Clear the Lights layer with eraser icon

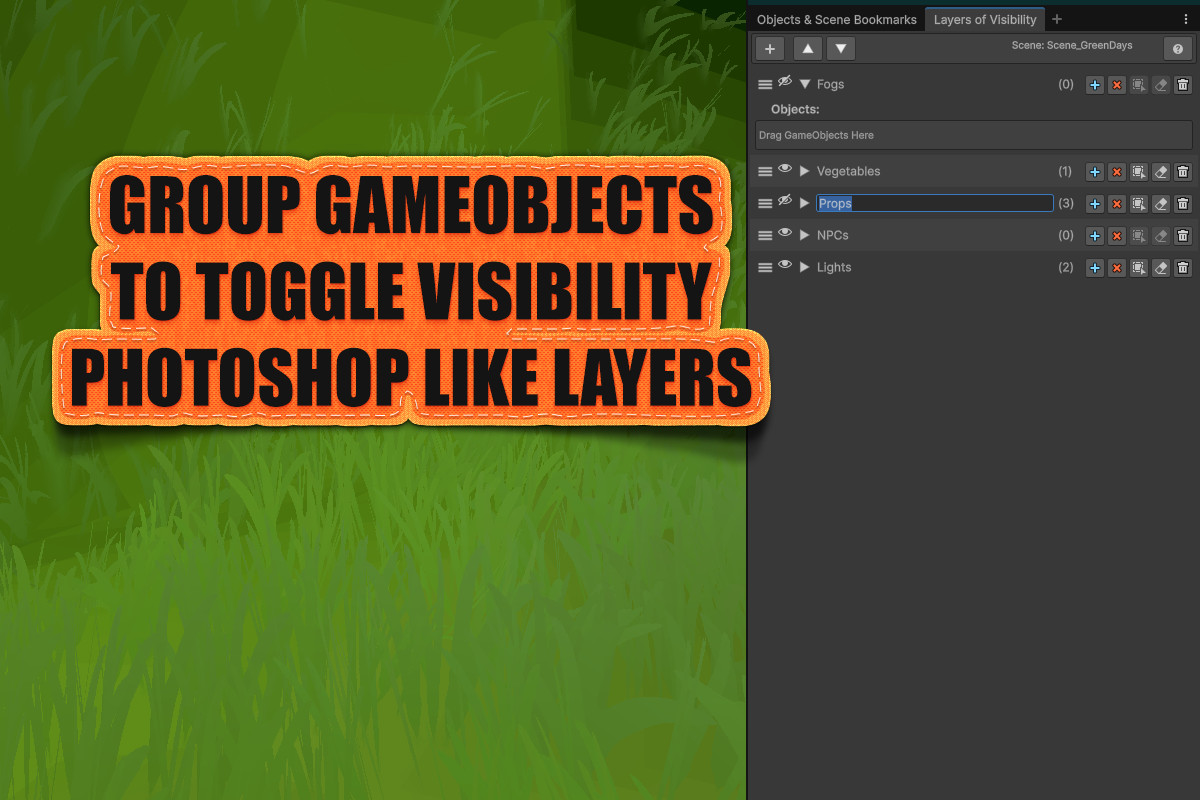coord(1161,268)
